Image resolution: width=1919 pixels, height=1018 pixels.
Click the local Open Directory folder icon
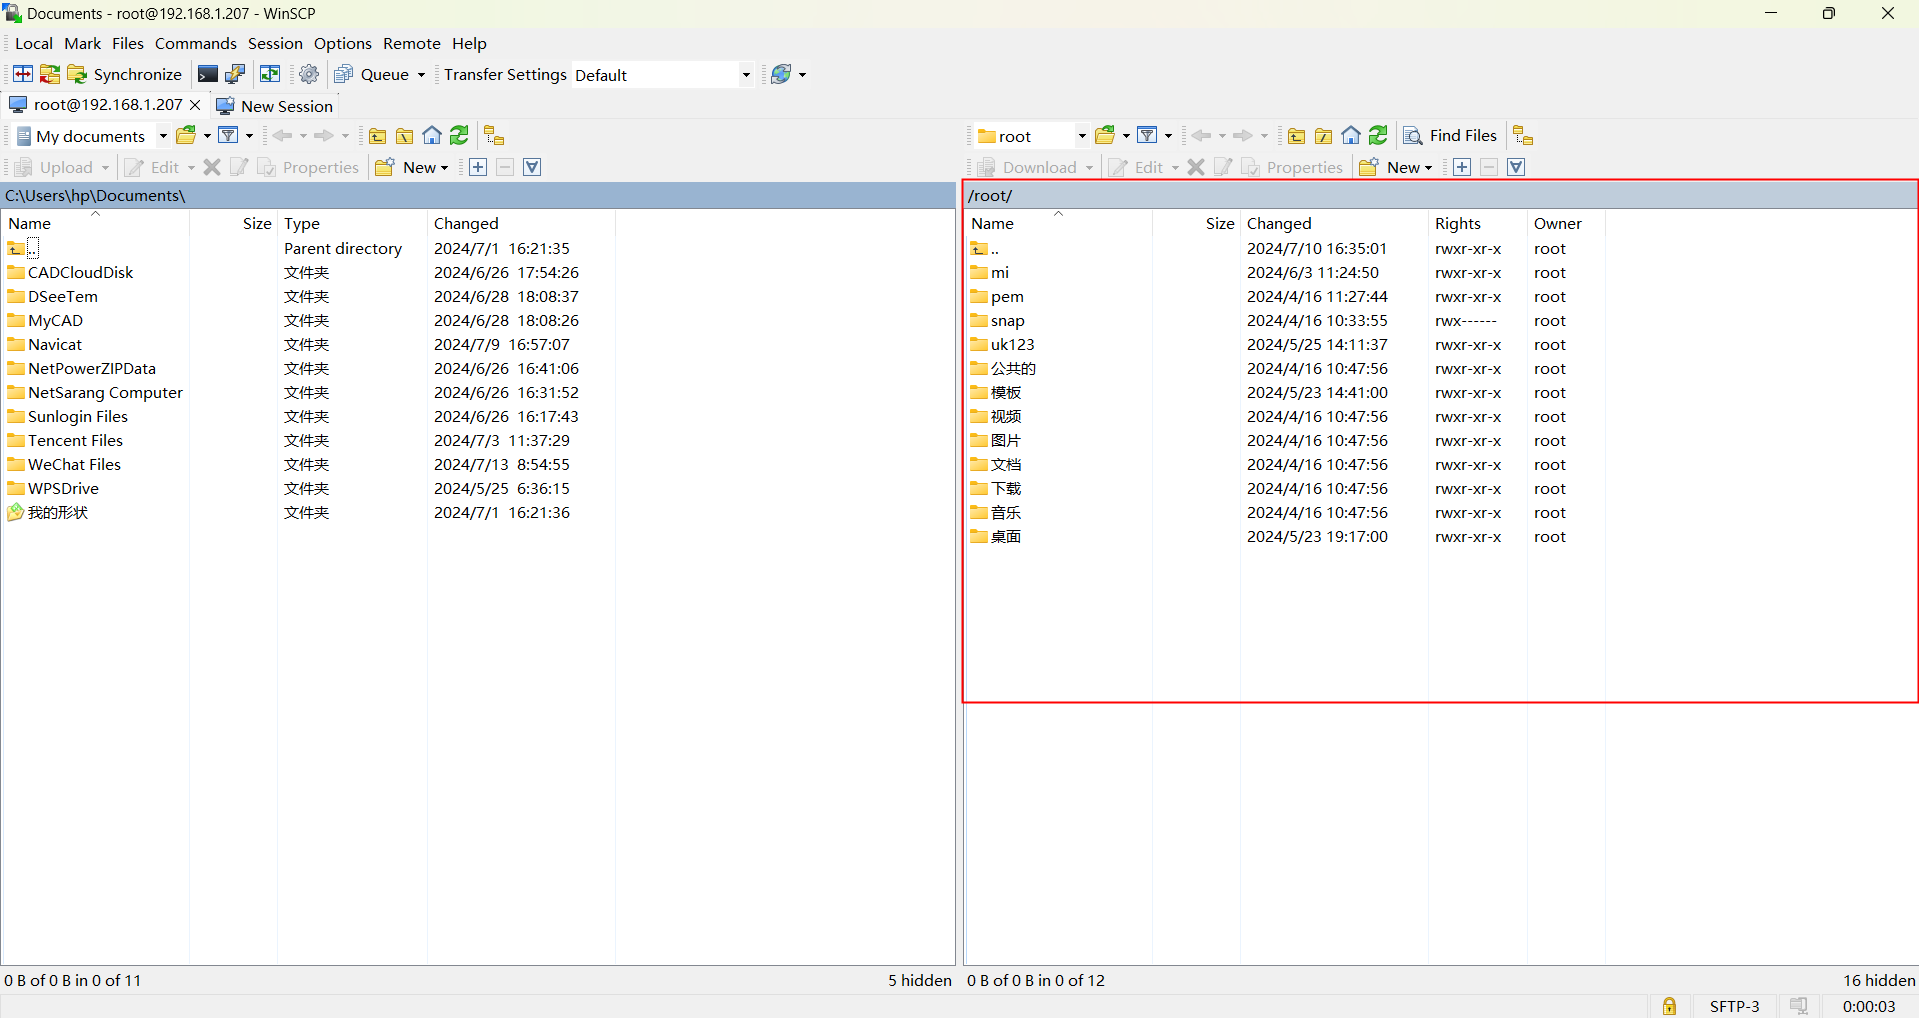186,135
